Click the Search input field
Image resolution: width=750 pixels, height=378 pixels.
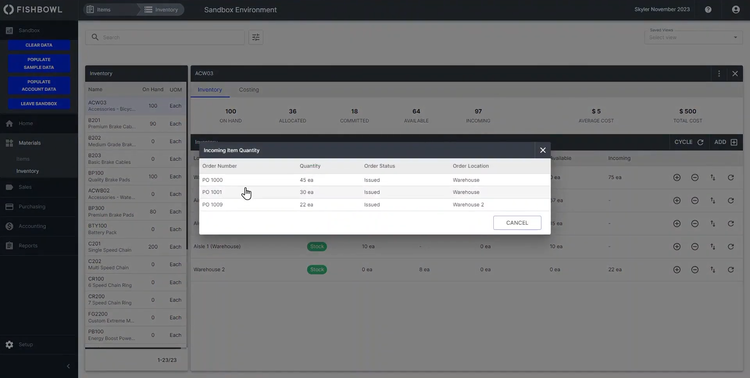point(165,37)
